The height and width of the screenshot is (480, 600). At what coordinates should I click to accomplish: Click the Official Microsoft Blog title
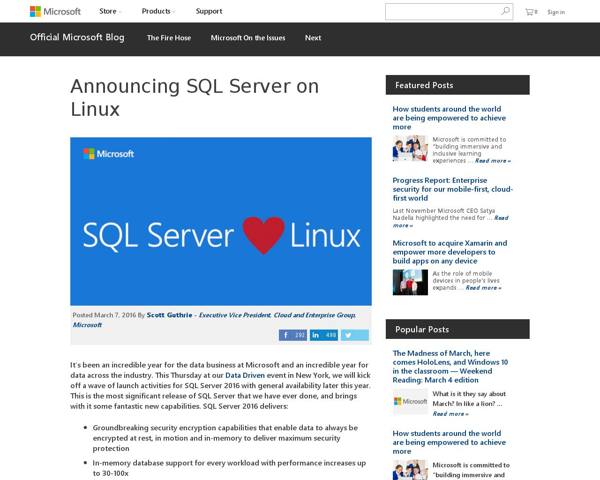(78, 38)
